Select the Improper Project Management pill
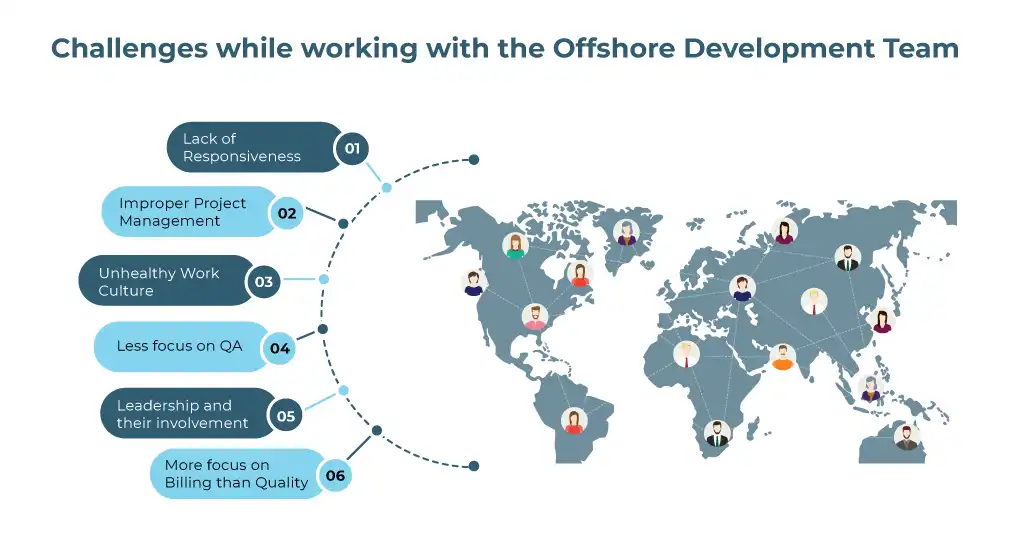This screenshot has height=536, width=1024. 183,212
